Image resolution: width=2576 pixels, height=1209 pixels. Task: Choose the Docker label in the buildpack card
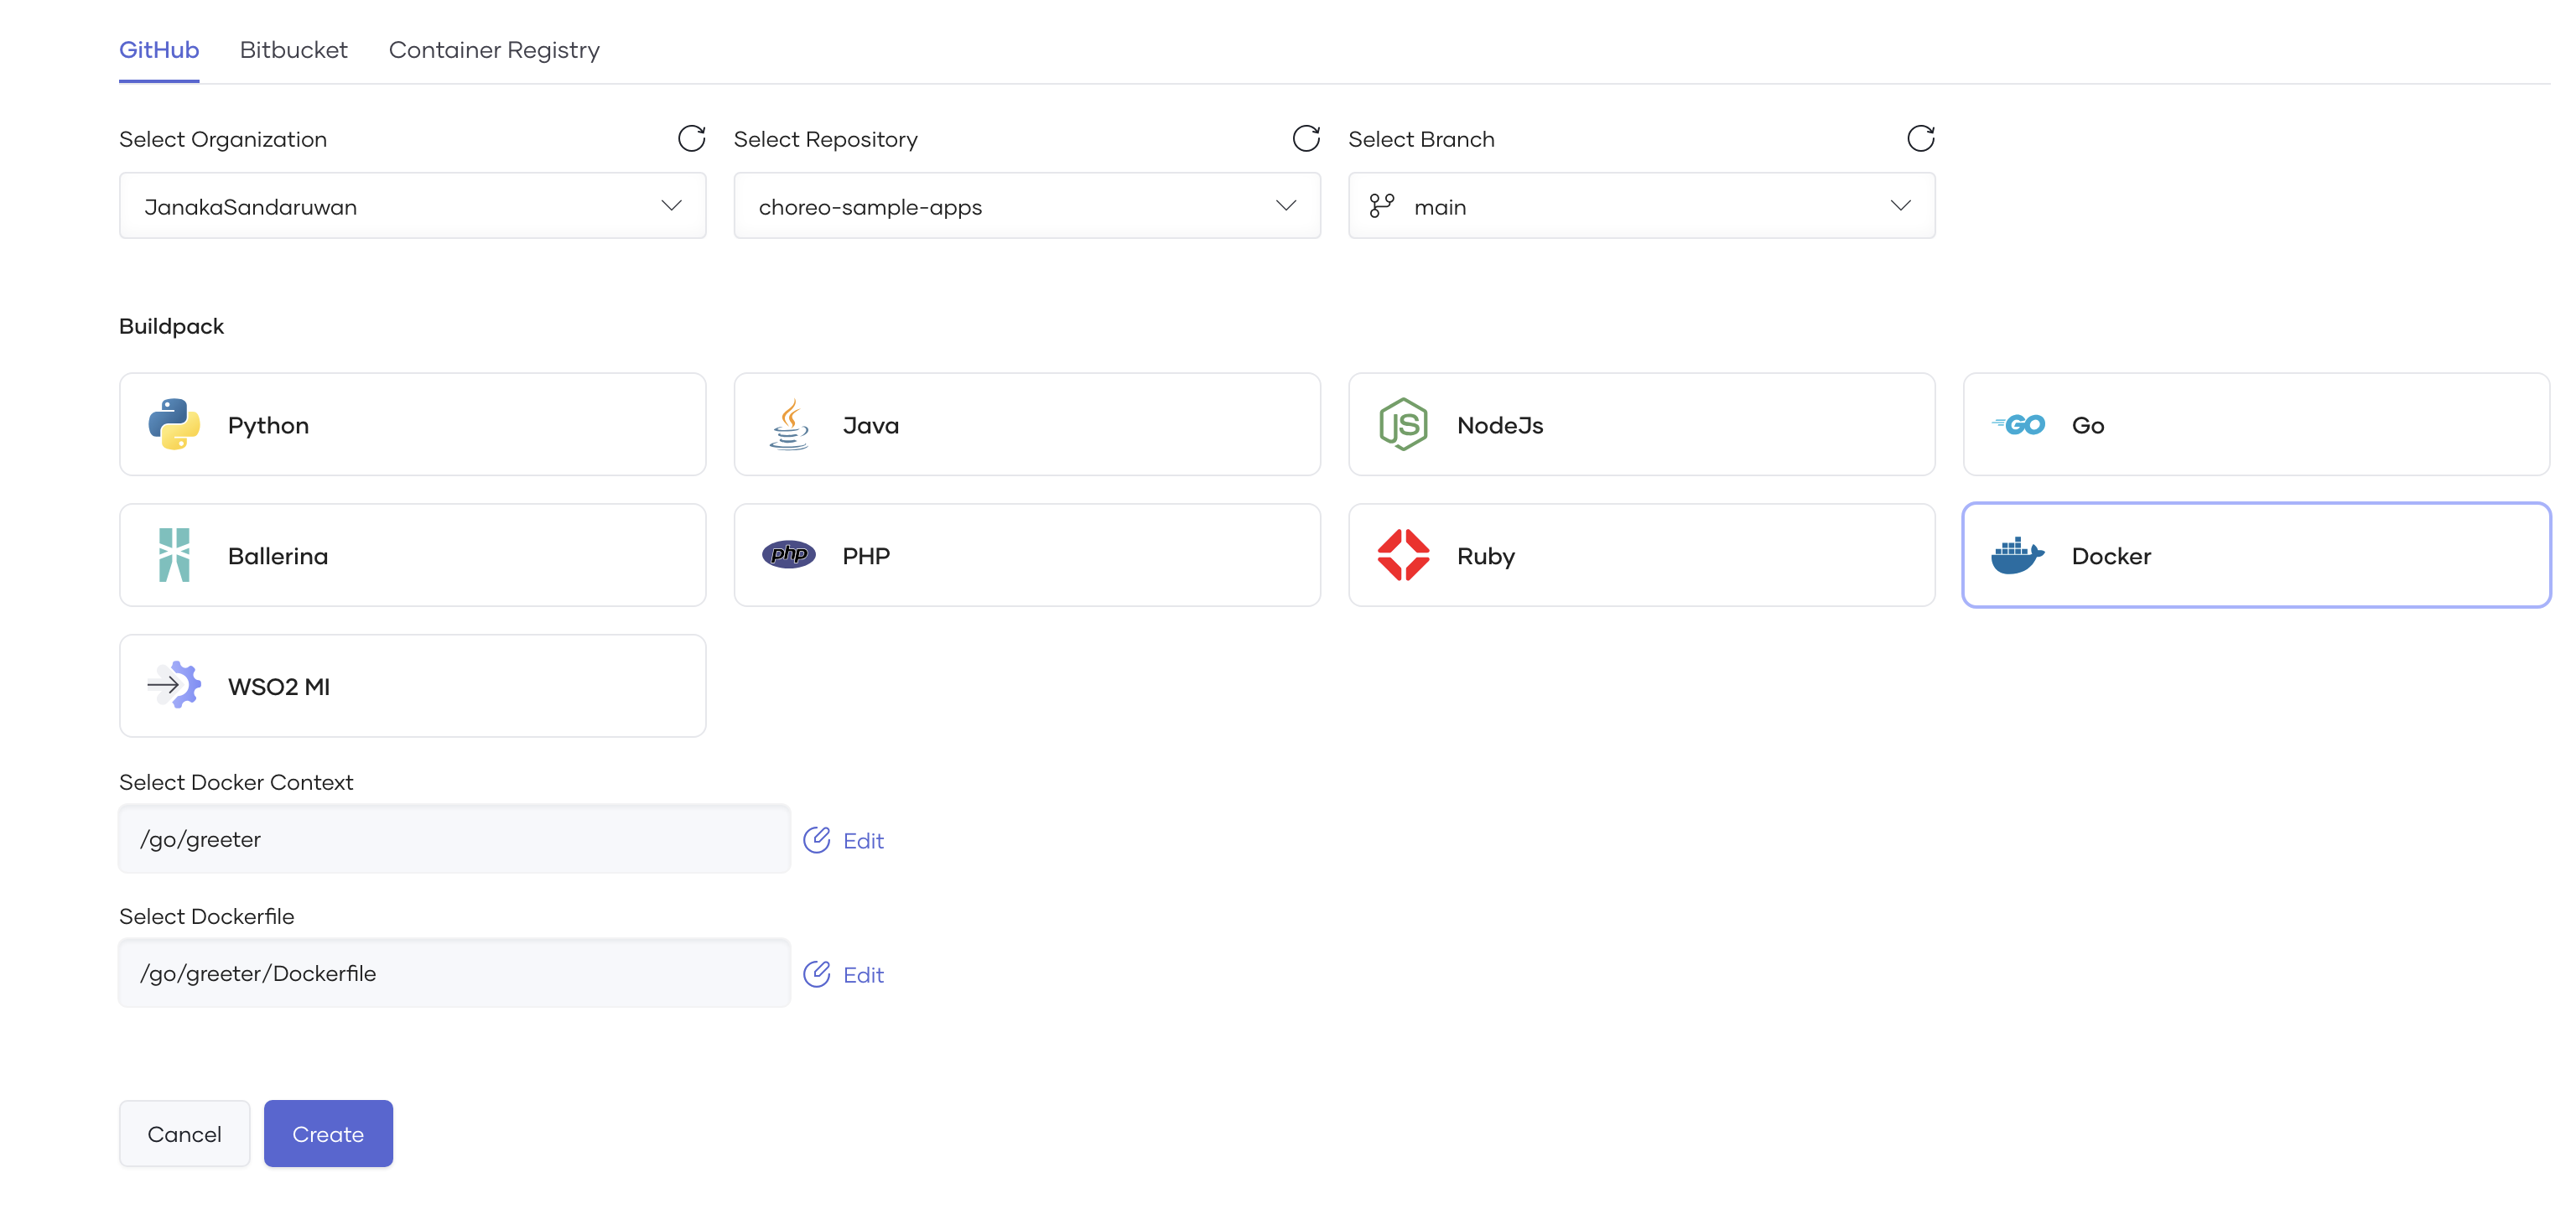(2111, 556)
